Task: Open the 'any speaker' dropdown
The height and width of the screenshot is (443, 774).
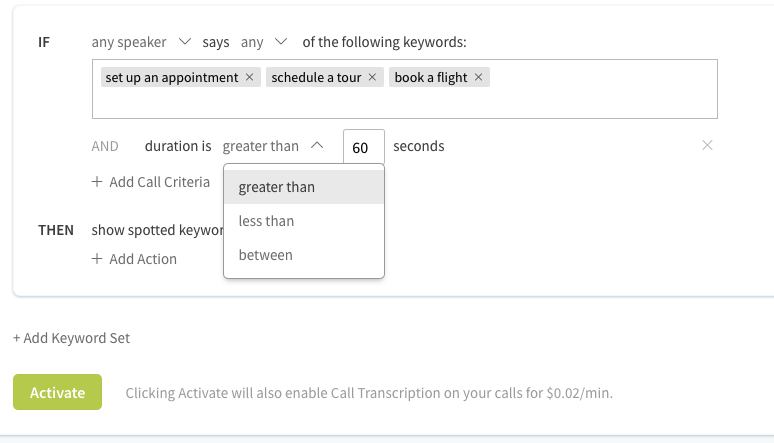Action: [141, 42]
